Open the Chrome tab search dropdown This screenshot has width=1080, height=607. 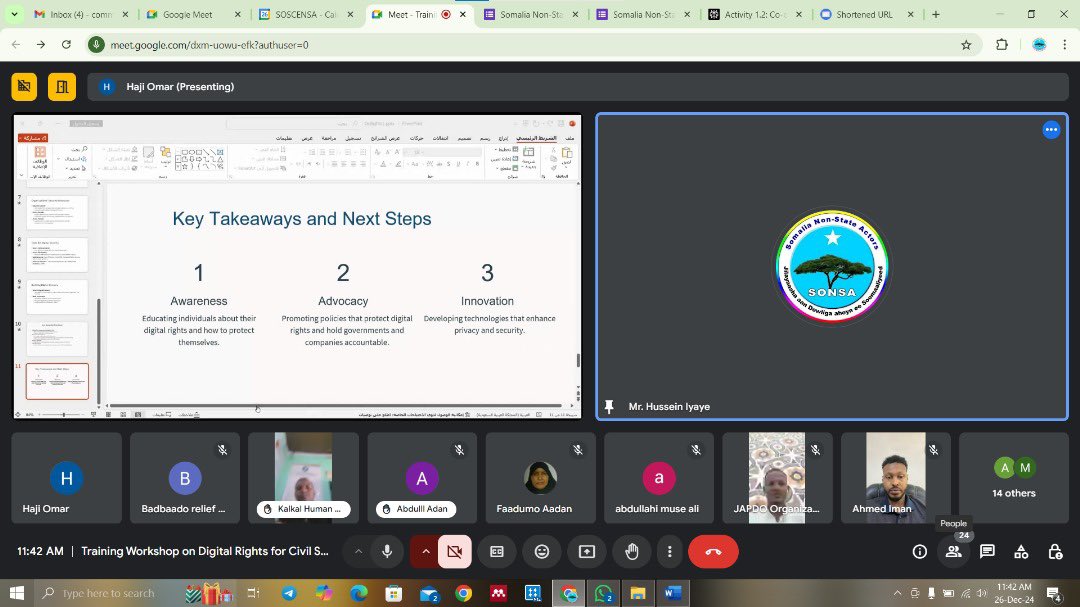point(14,14)
